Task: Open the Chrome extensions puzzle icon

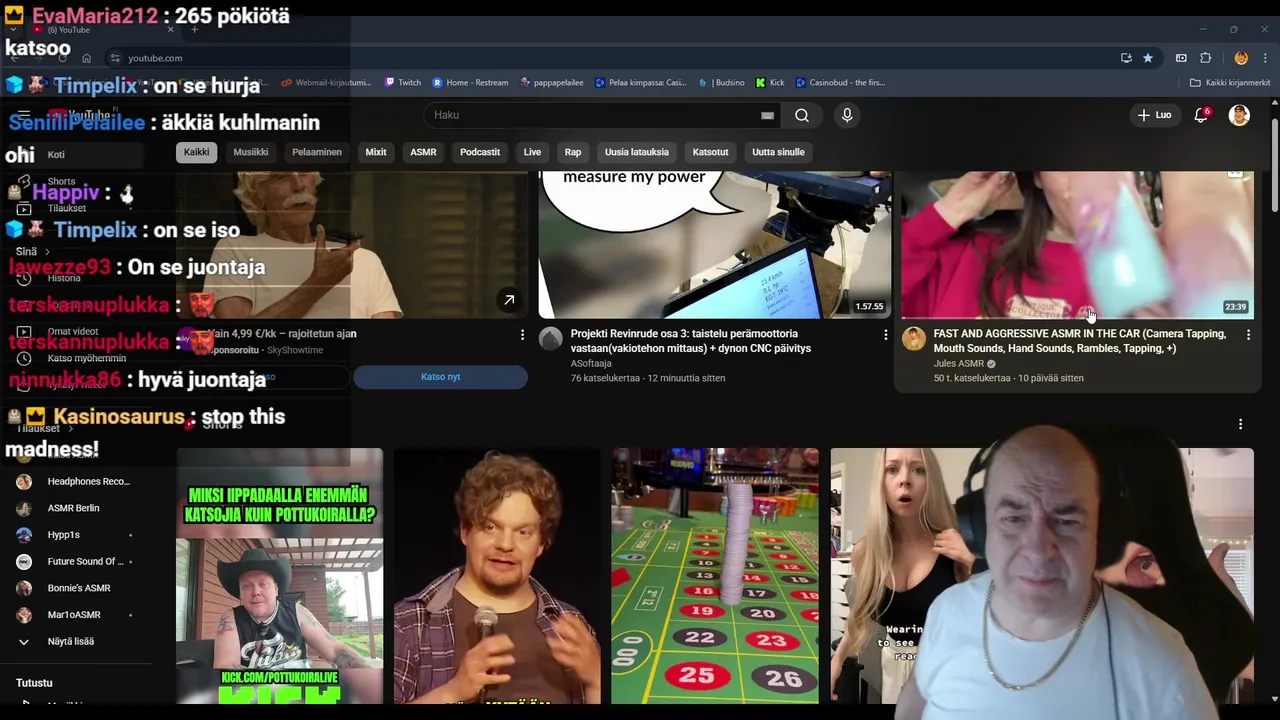Action: pos(1206,58)
